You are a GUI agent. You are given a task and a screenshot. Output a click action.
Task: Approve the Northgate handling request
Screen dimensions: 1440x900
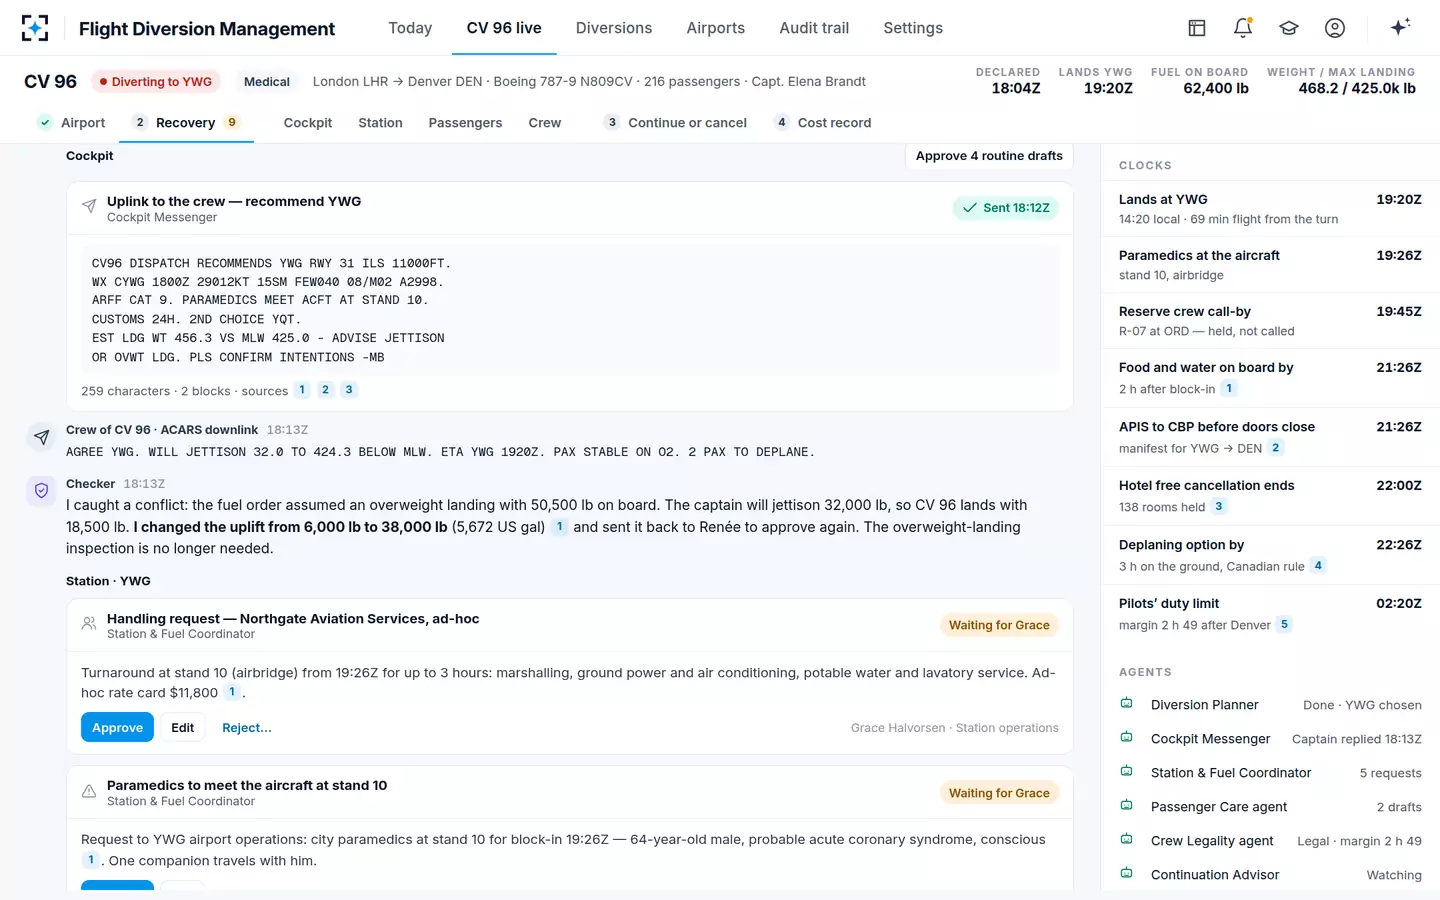(117, 728)
